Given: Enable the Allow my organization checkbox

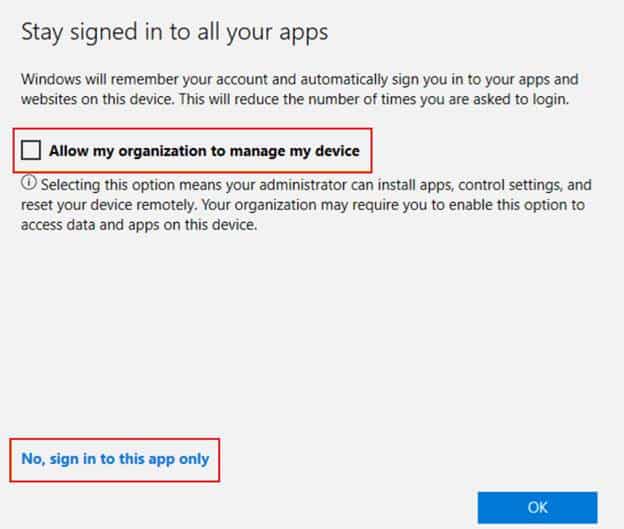Looking at the screenshot, I should [x=32, y=151].
